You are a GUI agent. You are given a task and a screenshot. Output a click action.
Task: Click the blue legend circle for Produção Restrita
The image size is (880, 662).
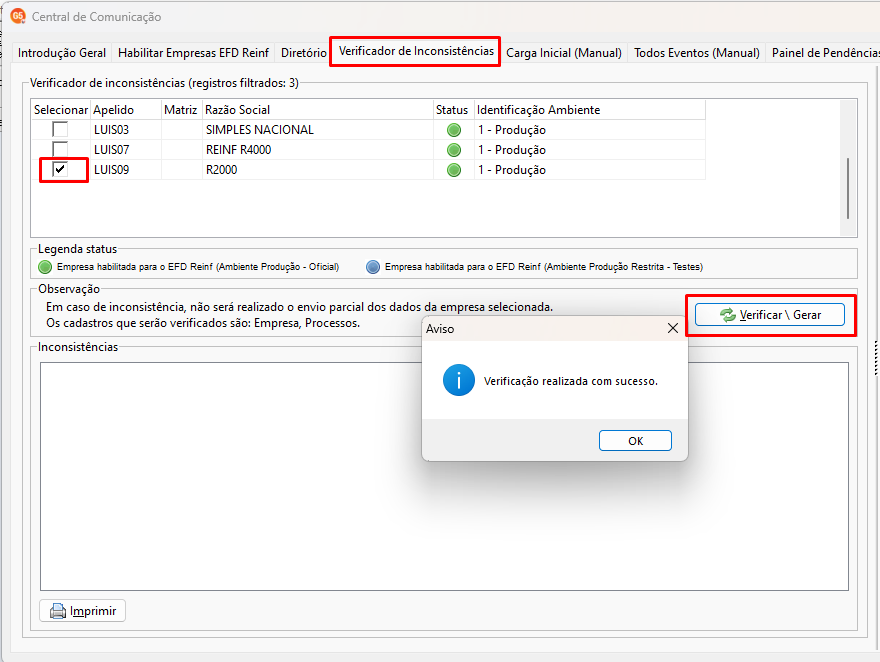coord(373,267)
